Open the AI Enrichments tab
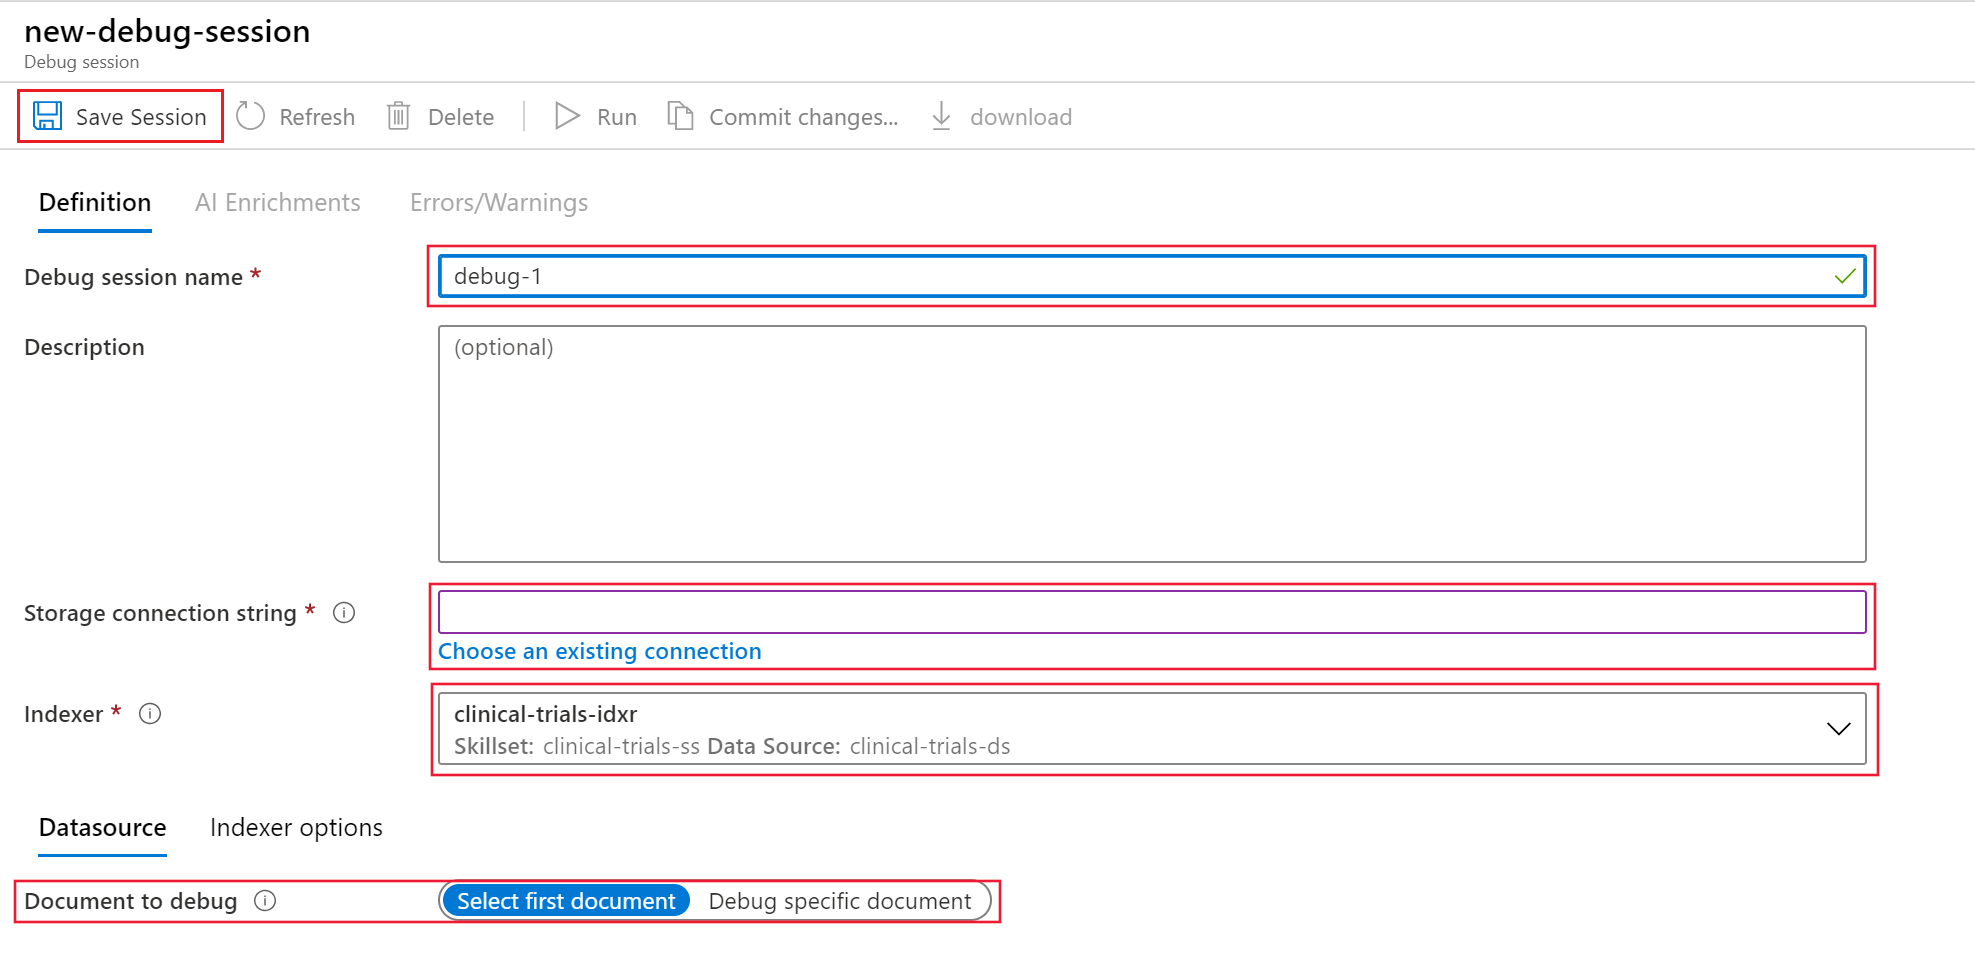 coord(277,203)
